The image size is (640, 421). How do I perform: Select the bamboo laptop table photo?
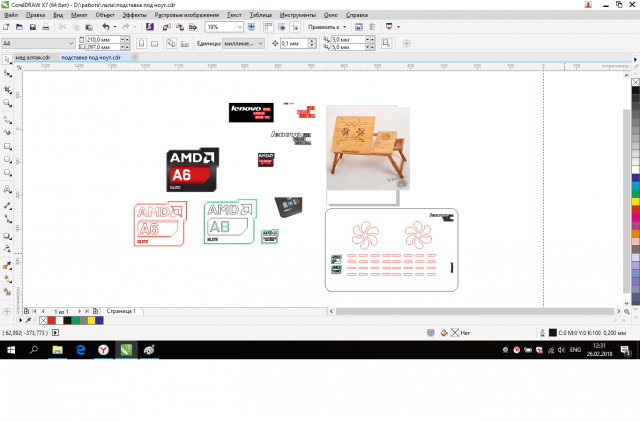(x=368, y=148)
